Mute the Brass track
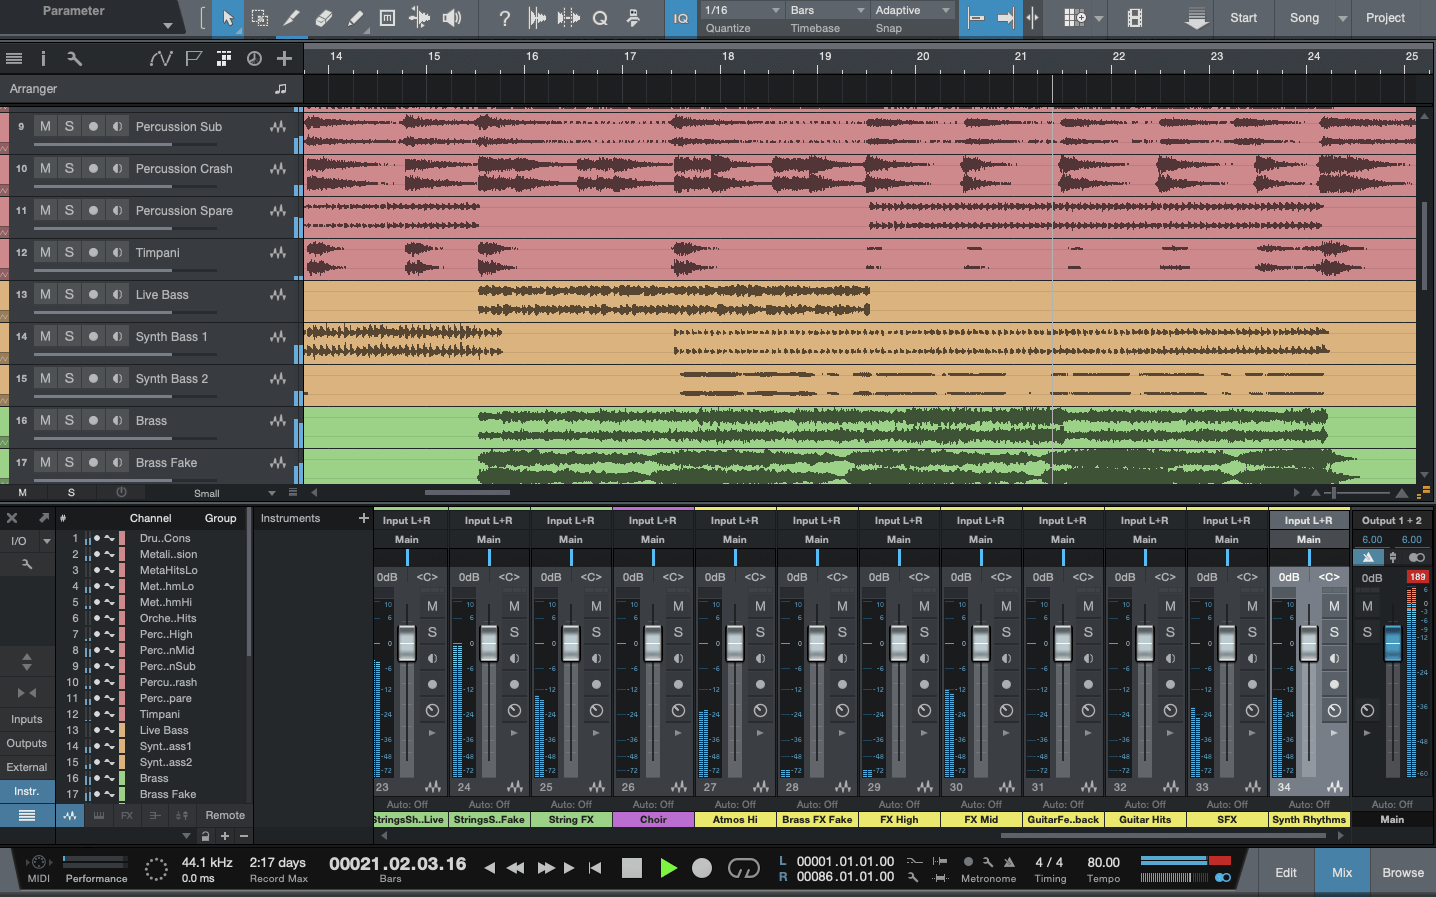The height and width of the screenshot is (897, 1436). click(45, 420)
